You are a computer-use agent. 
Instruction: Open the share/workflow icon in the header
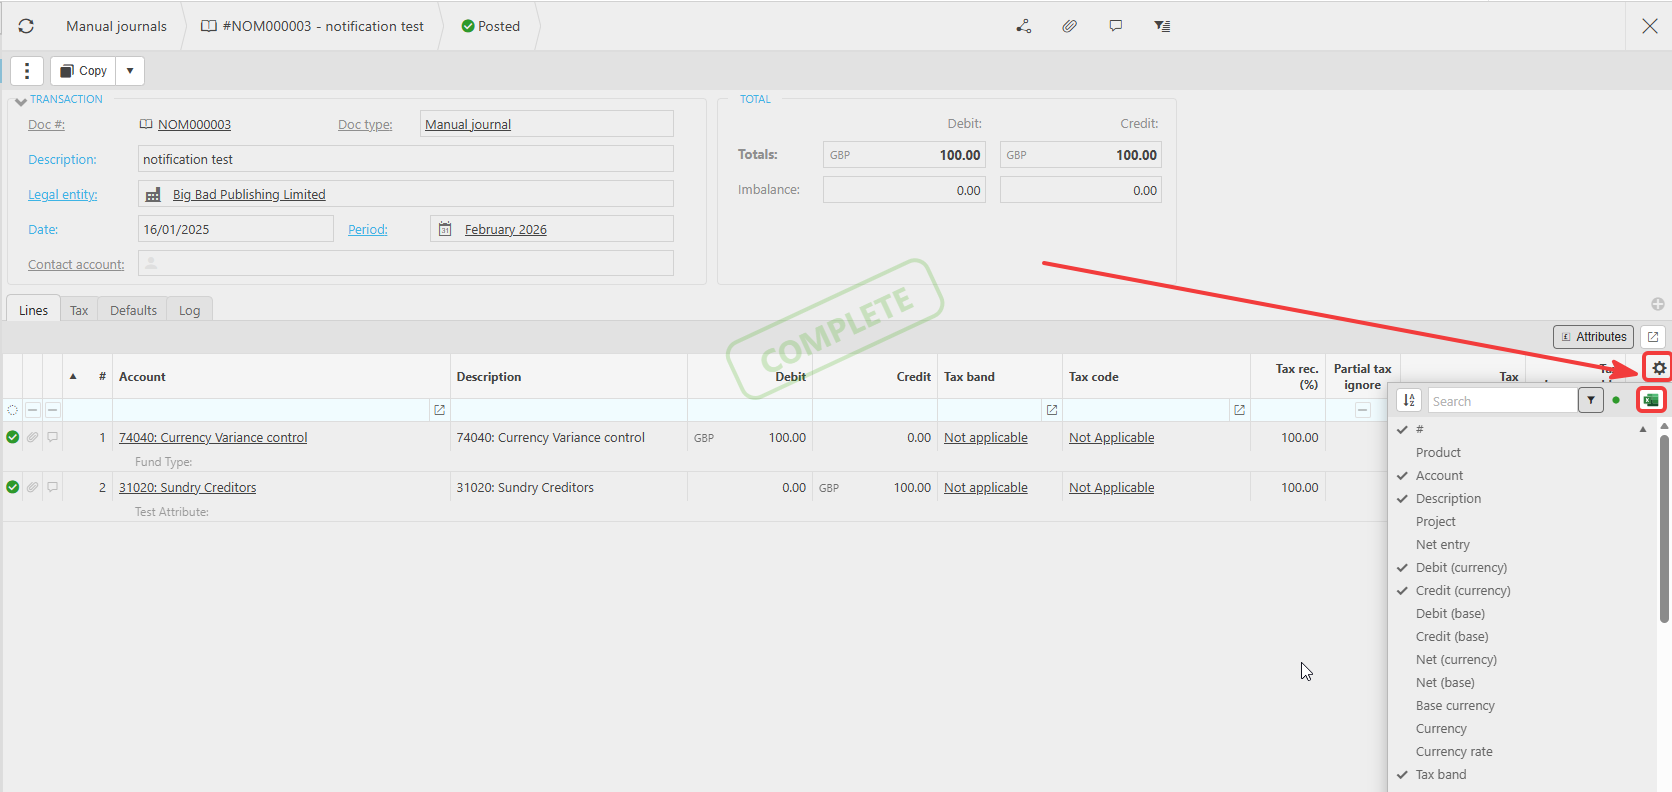tap(1024, 26)
